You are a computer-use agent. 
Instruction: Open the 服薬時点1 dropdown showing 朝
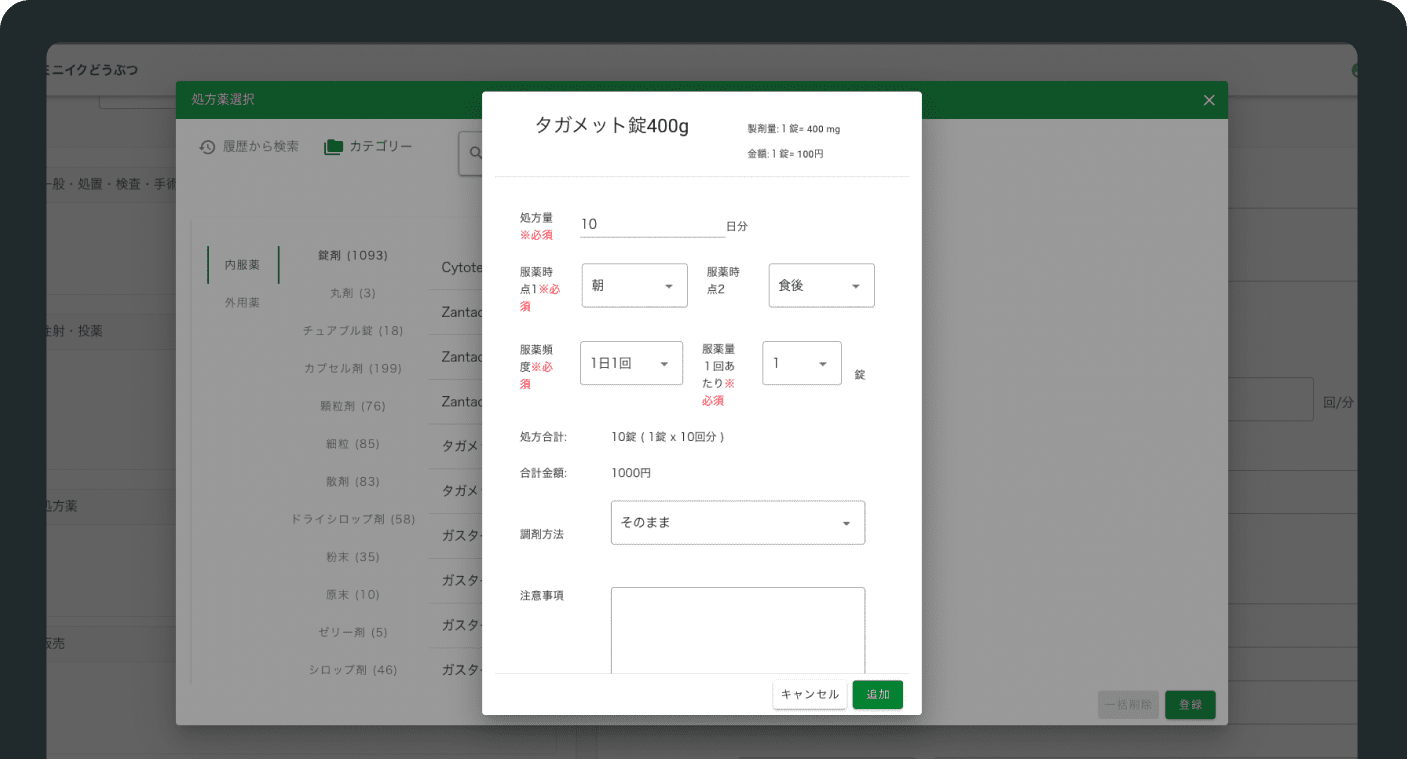pos(634,285)
